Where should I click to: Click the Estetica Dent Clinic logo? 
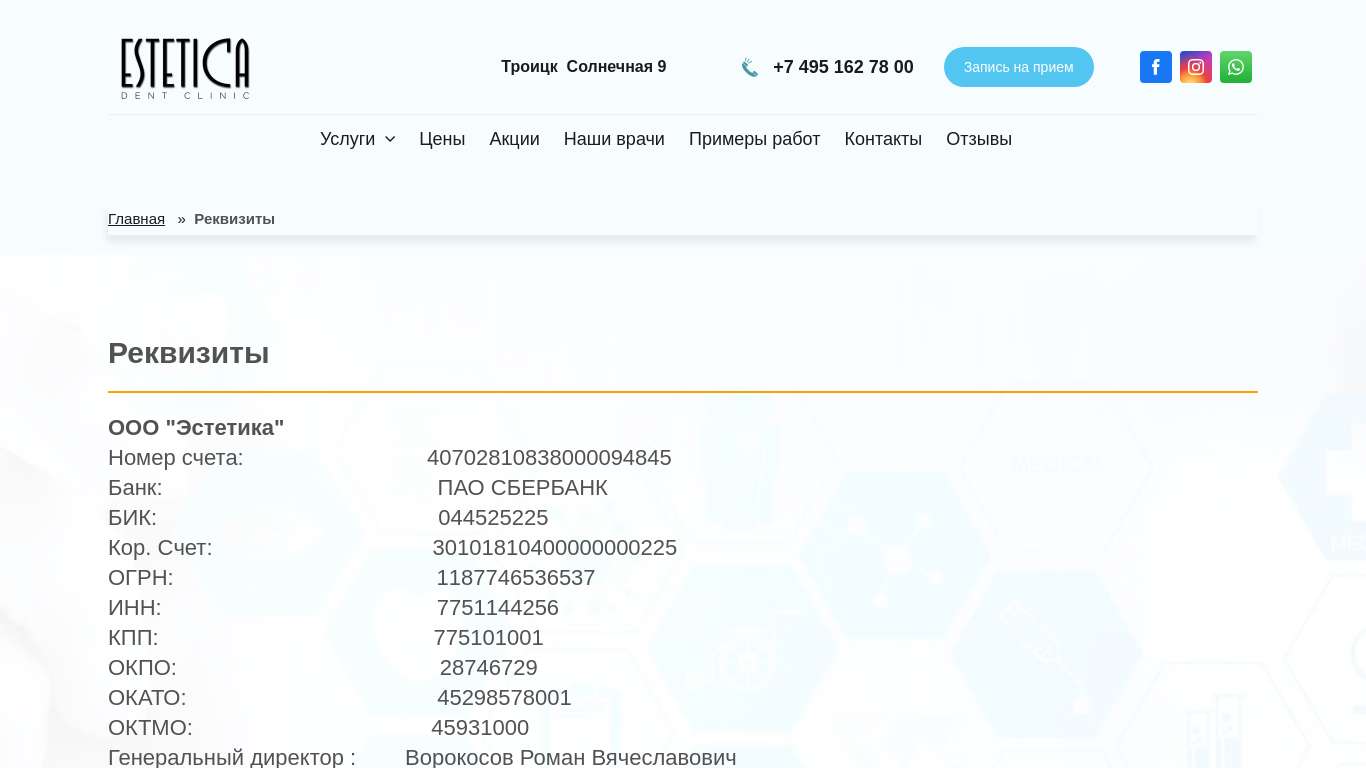(185, 68)
